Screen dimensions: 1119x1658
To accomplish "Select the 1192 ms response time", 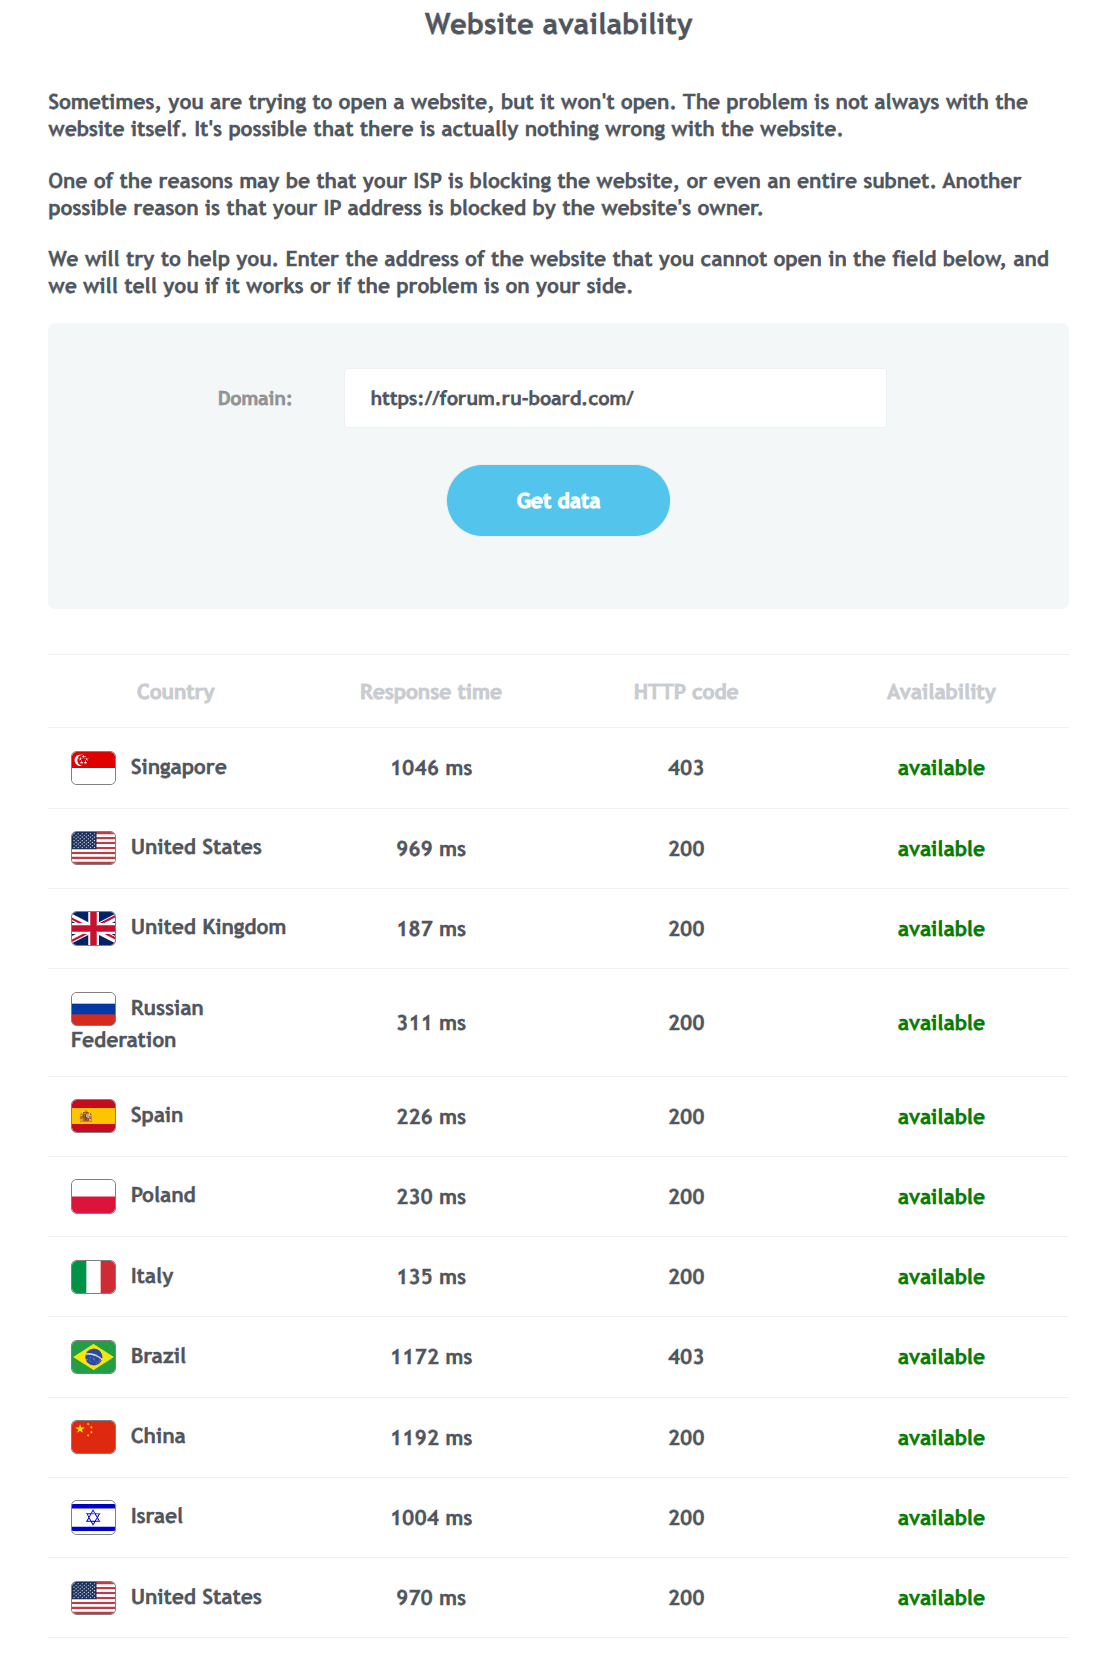I will click(431, 1438).
